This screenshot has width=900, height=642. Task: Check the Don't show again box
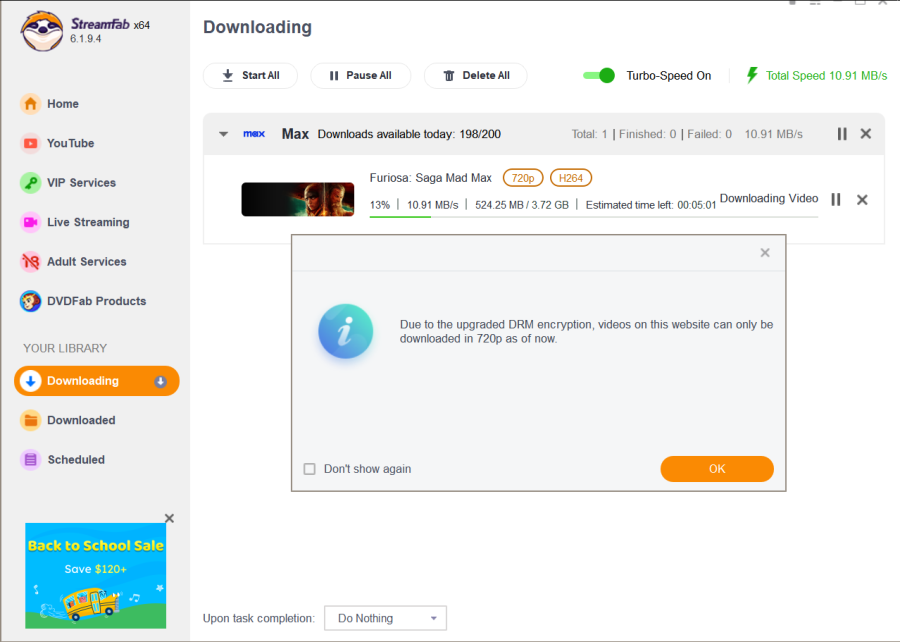click(309, 469)
